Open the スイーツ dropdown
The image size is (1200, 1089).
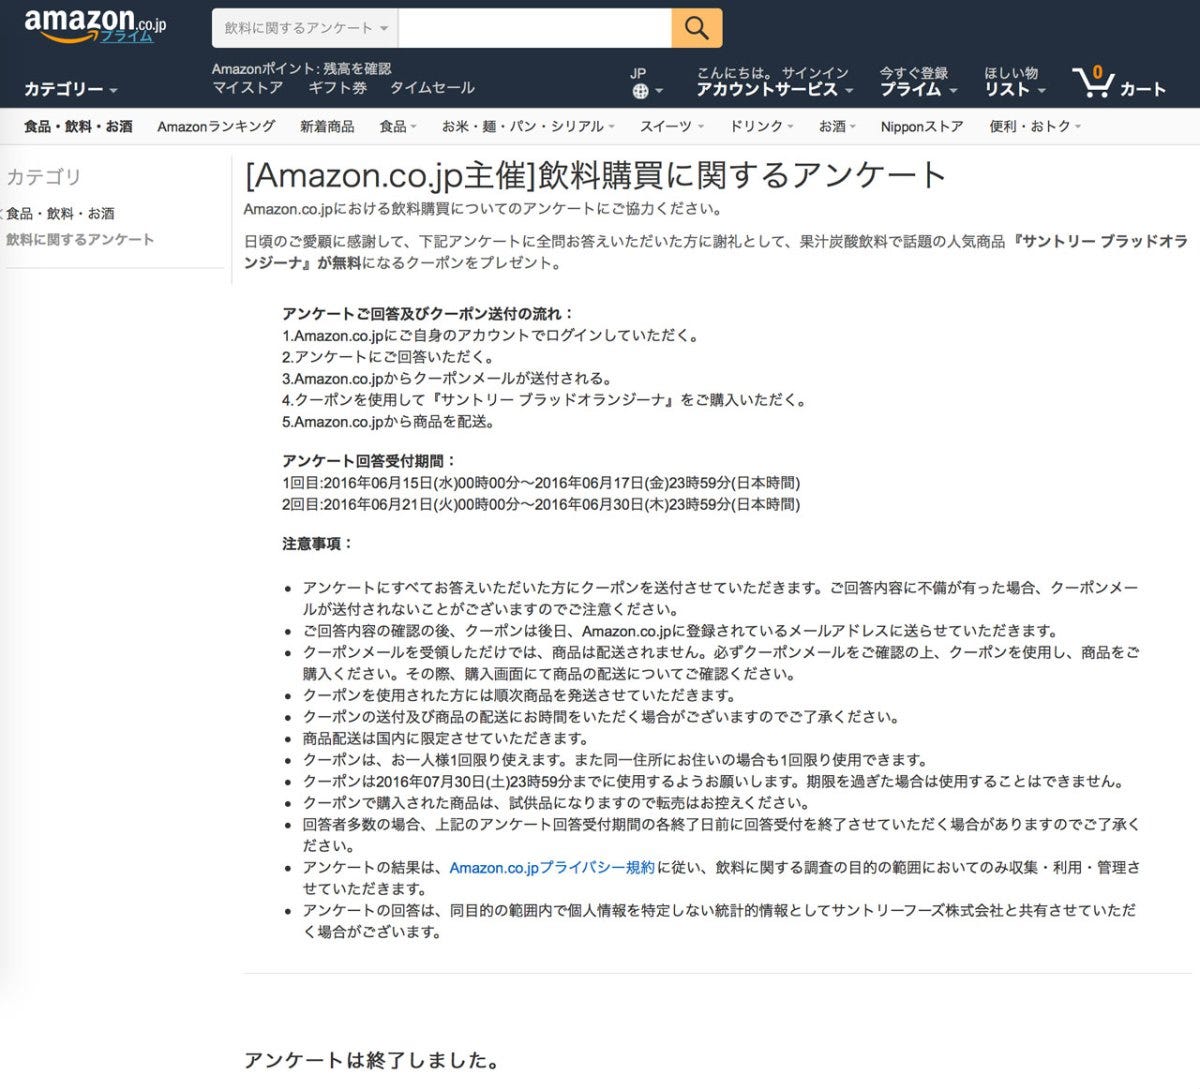[x=672, y=126]
